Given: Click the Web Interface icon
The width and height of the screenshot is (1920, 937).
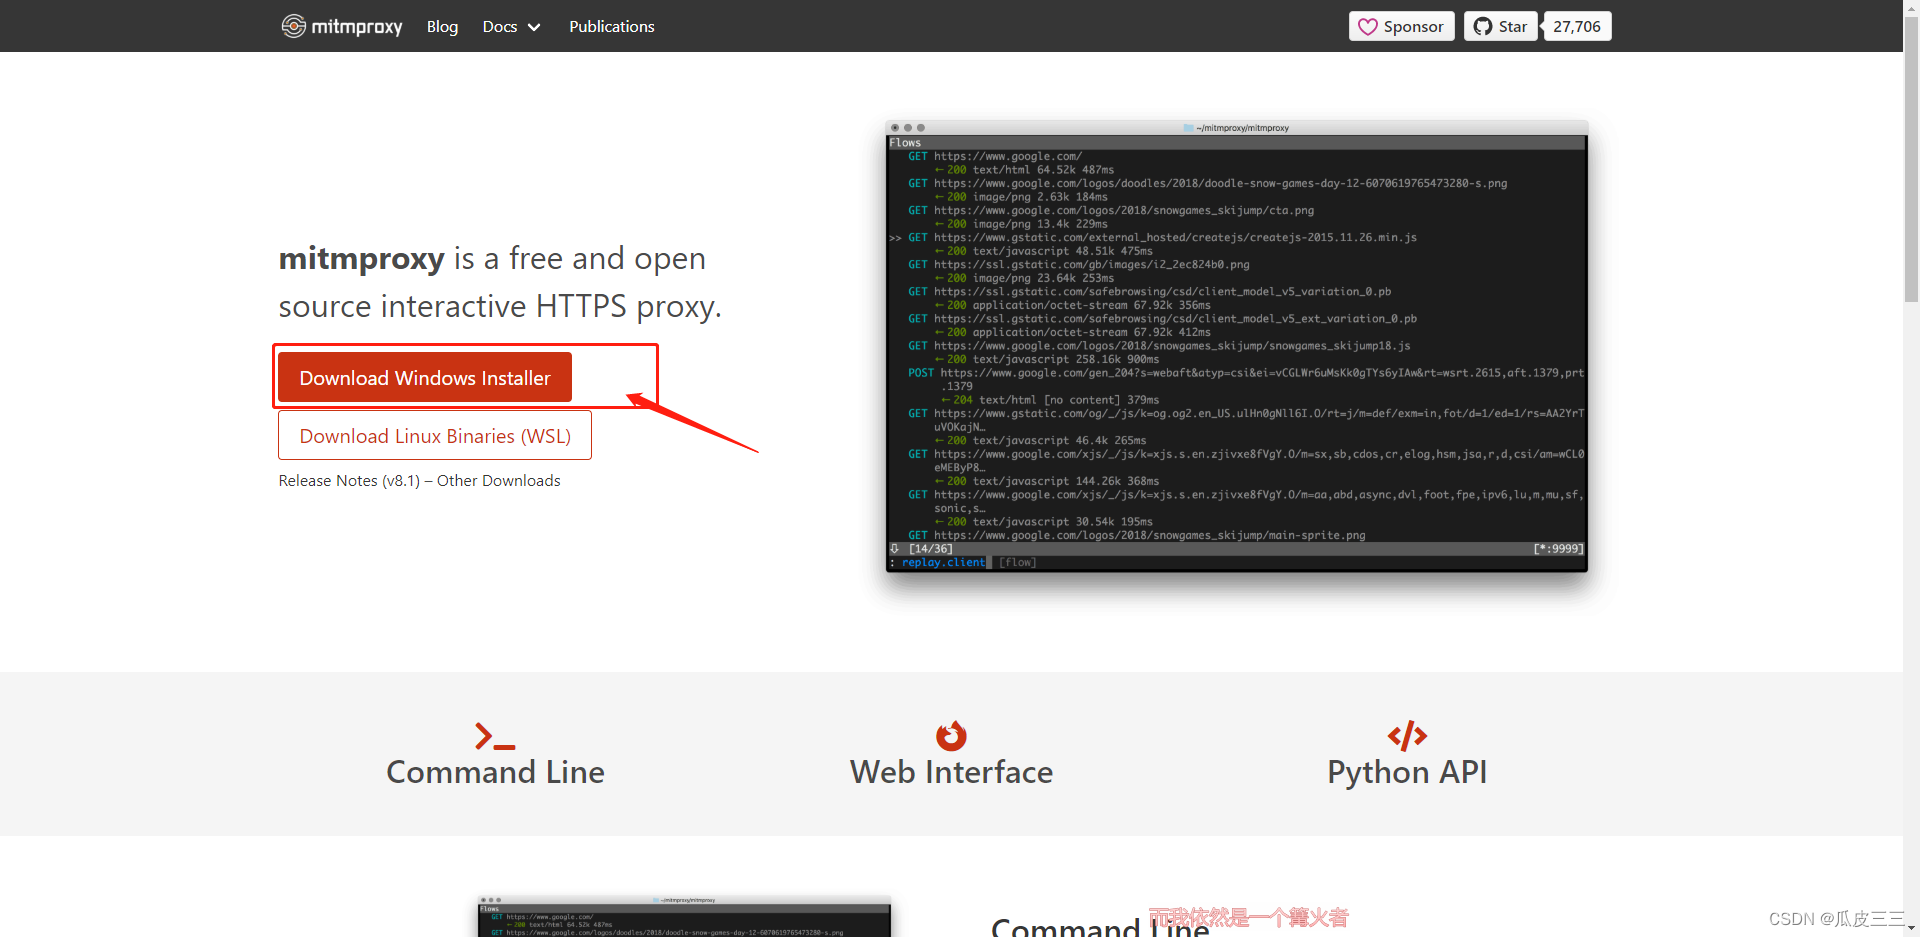Looking at the screenshot, I should [951, 735].
